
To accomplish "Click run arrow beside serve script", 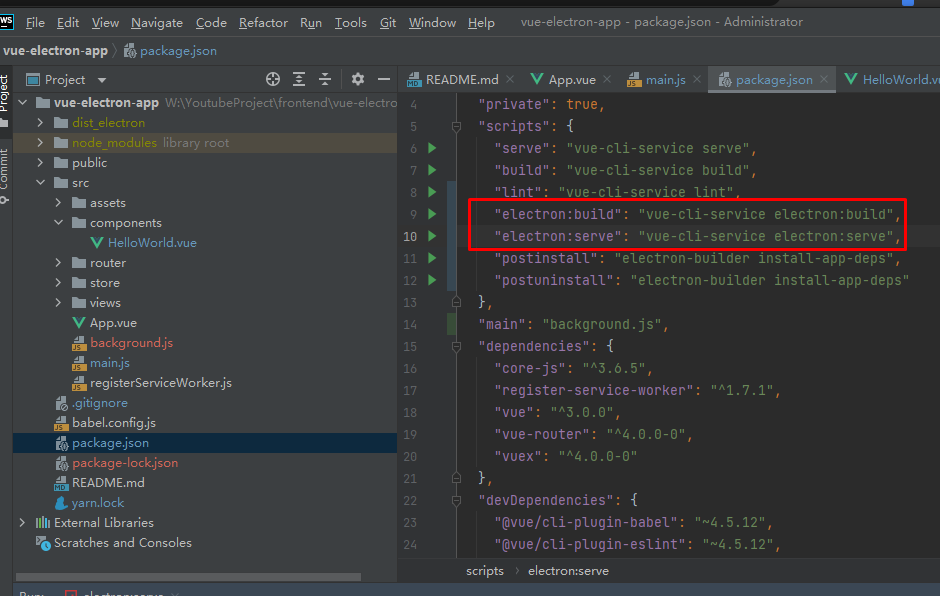I will click(432, 148).
